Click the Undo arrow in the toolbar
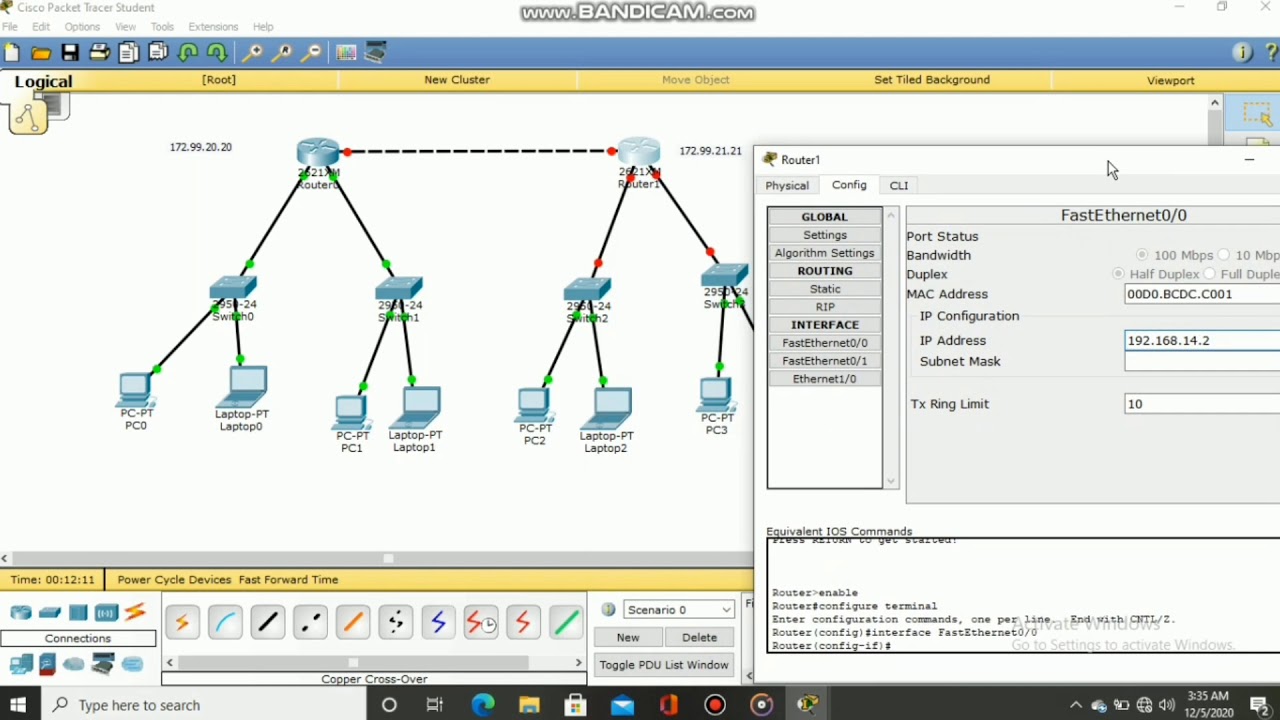Screen dimensions: 1280x720 pos(187,53)
